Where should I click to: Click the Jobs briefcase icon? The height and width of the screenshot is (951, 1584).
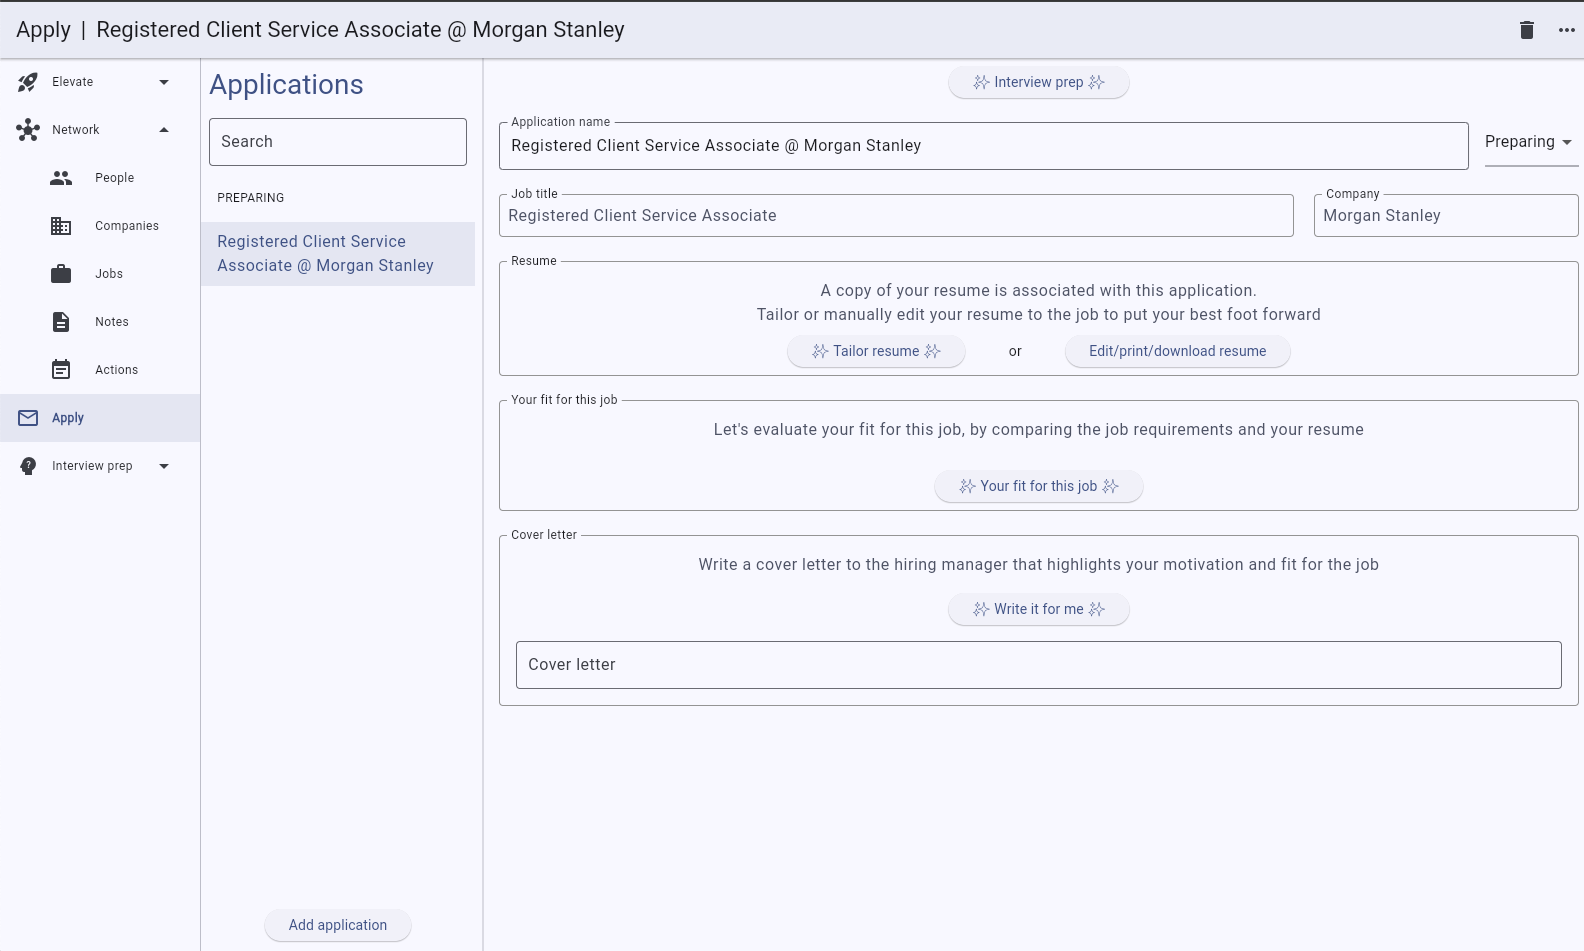pos(61,274)
